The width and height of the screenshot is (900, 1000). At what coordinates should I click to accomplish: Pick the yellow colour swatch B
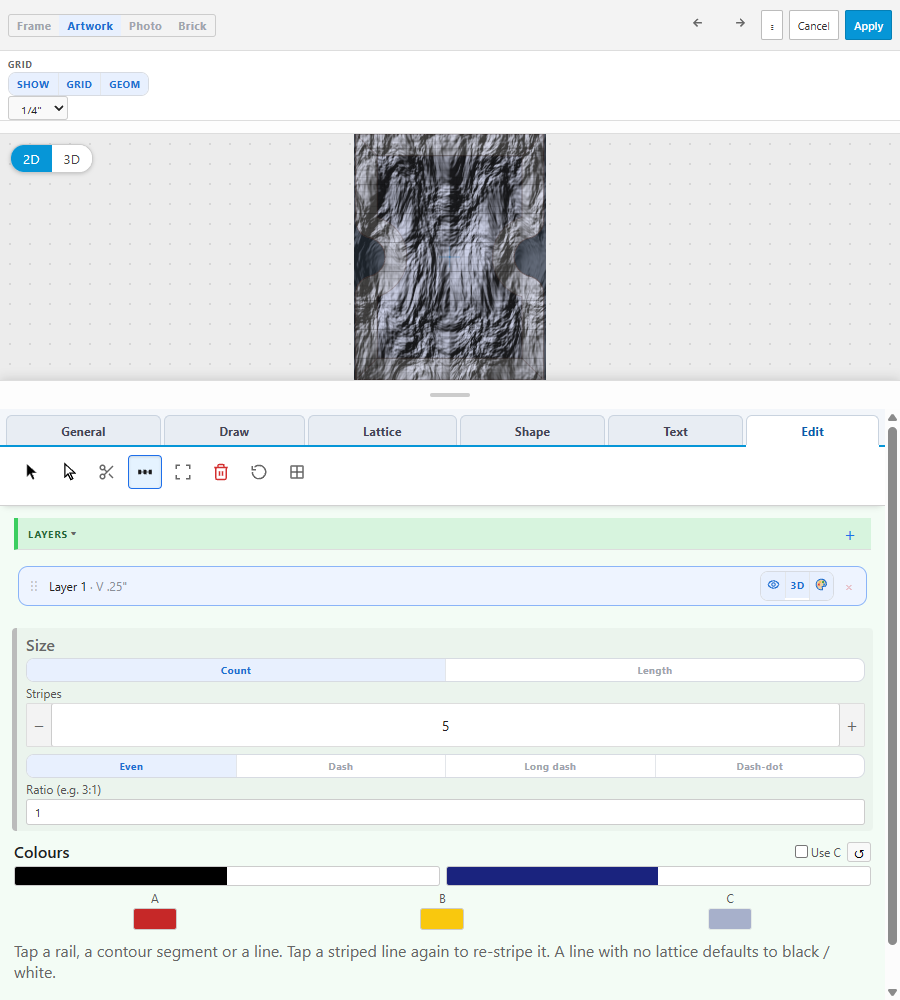[441, 919]
